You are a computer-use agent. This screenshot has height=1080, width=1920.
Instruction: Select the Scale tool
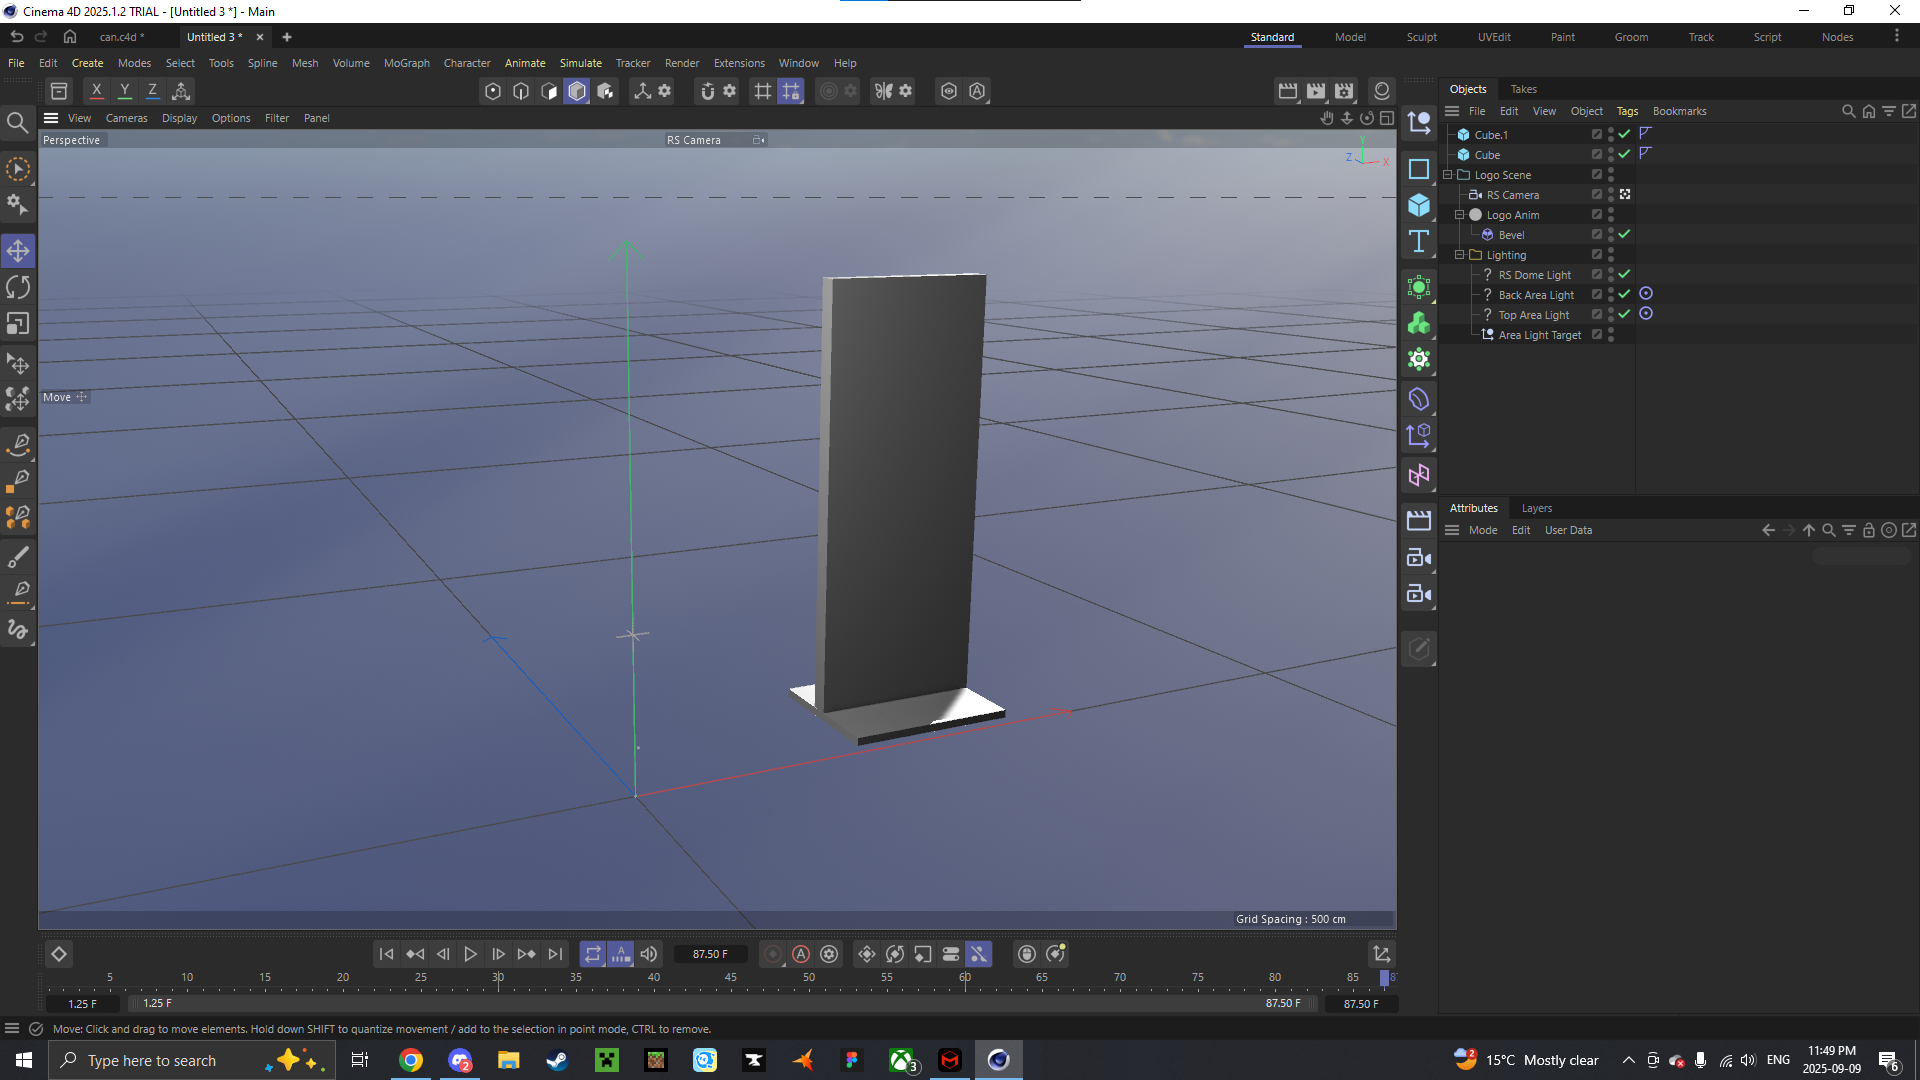click(18, 323)
